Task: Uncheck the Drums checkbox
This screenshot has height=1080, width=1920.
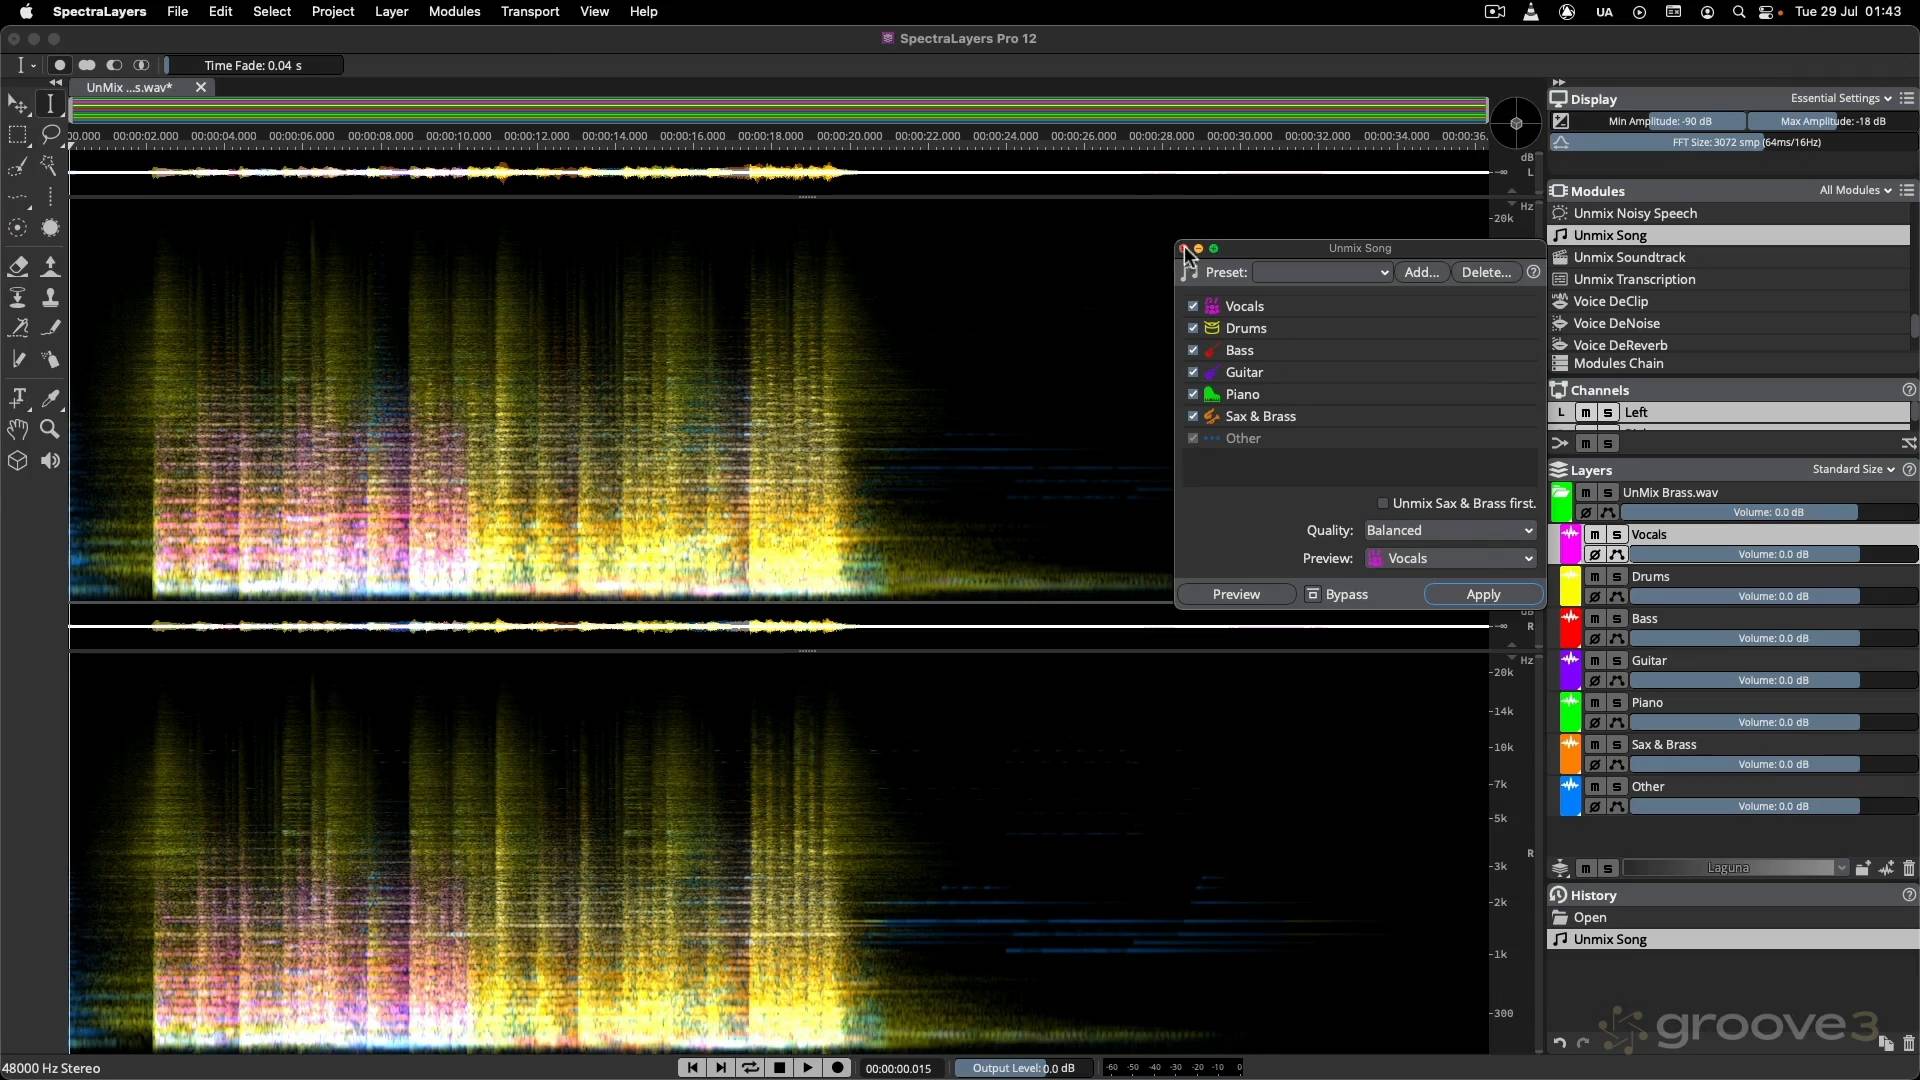Action: [x=1193, y=328]
